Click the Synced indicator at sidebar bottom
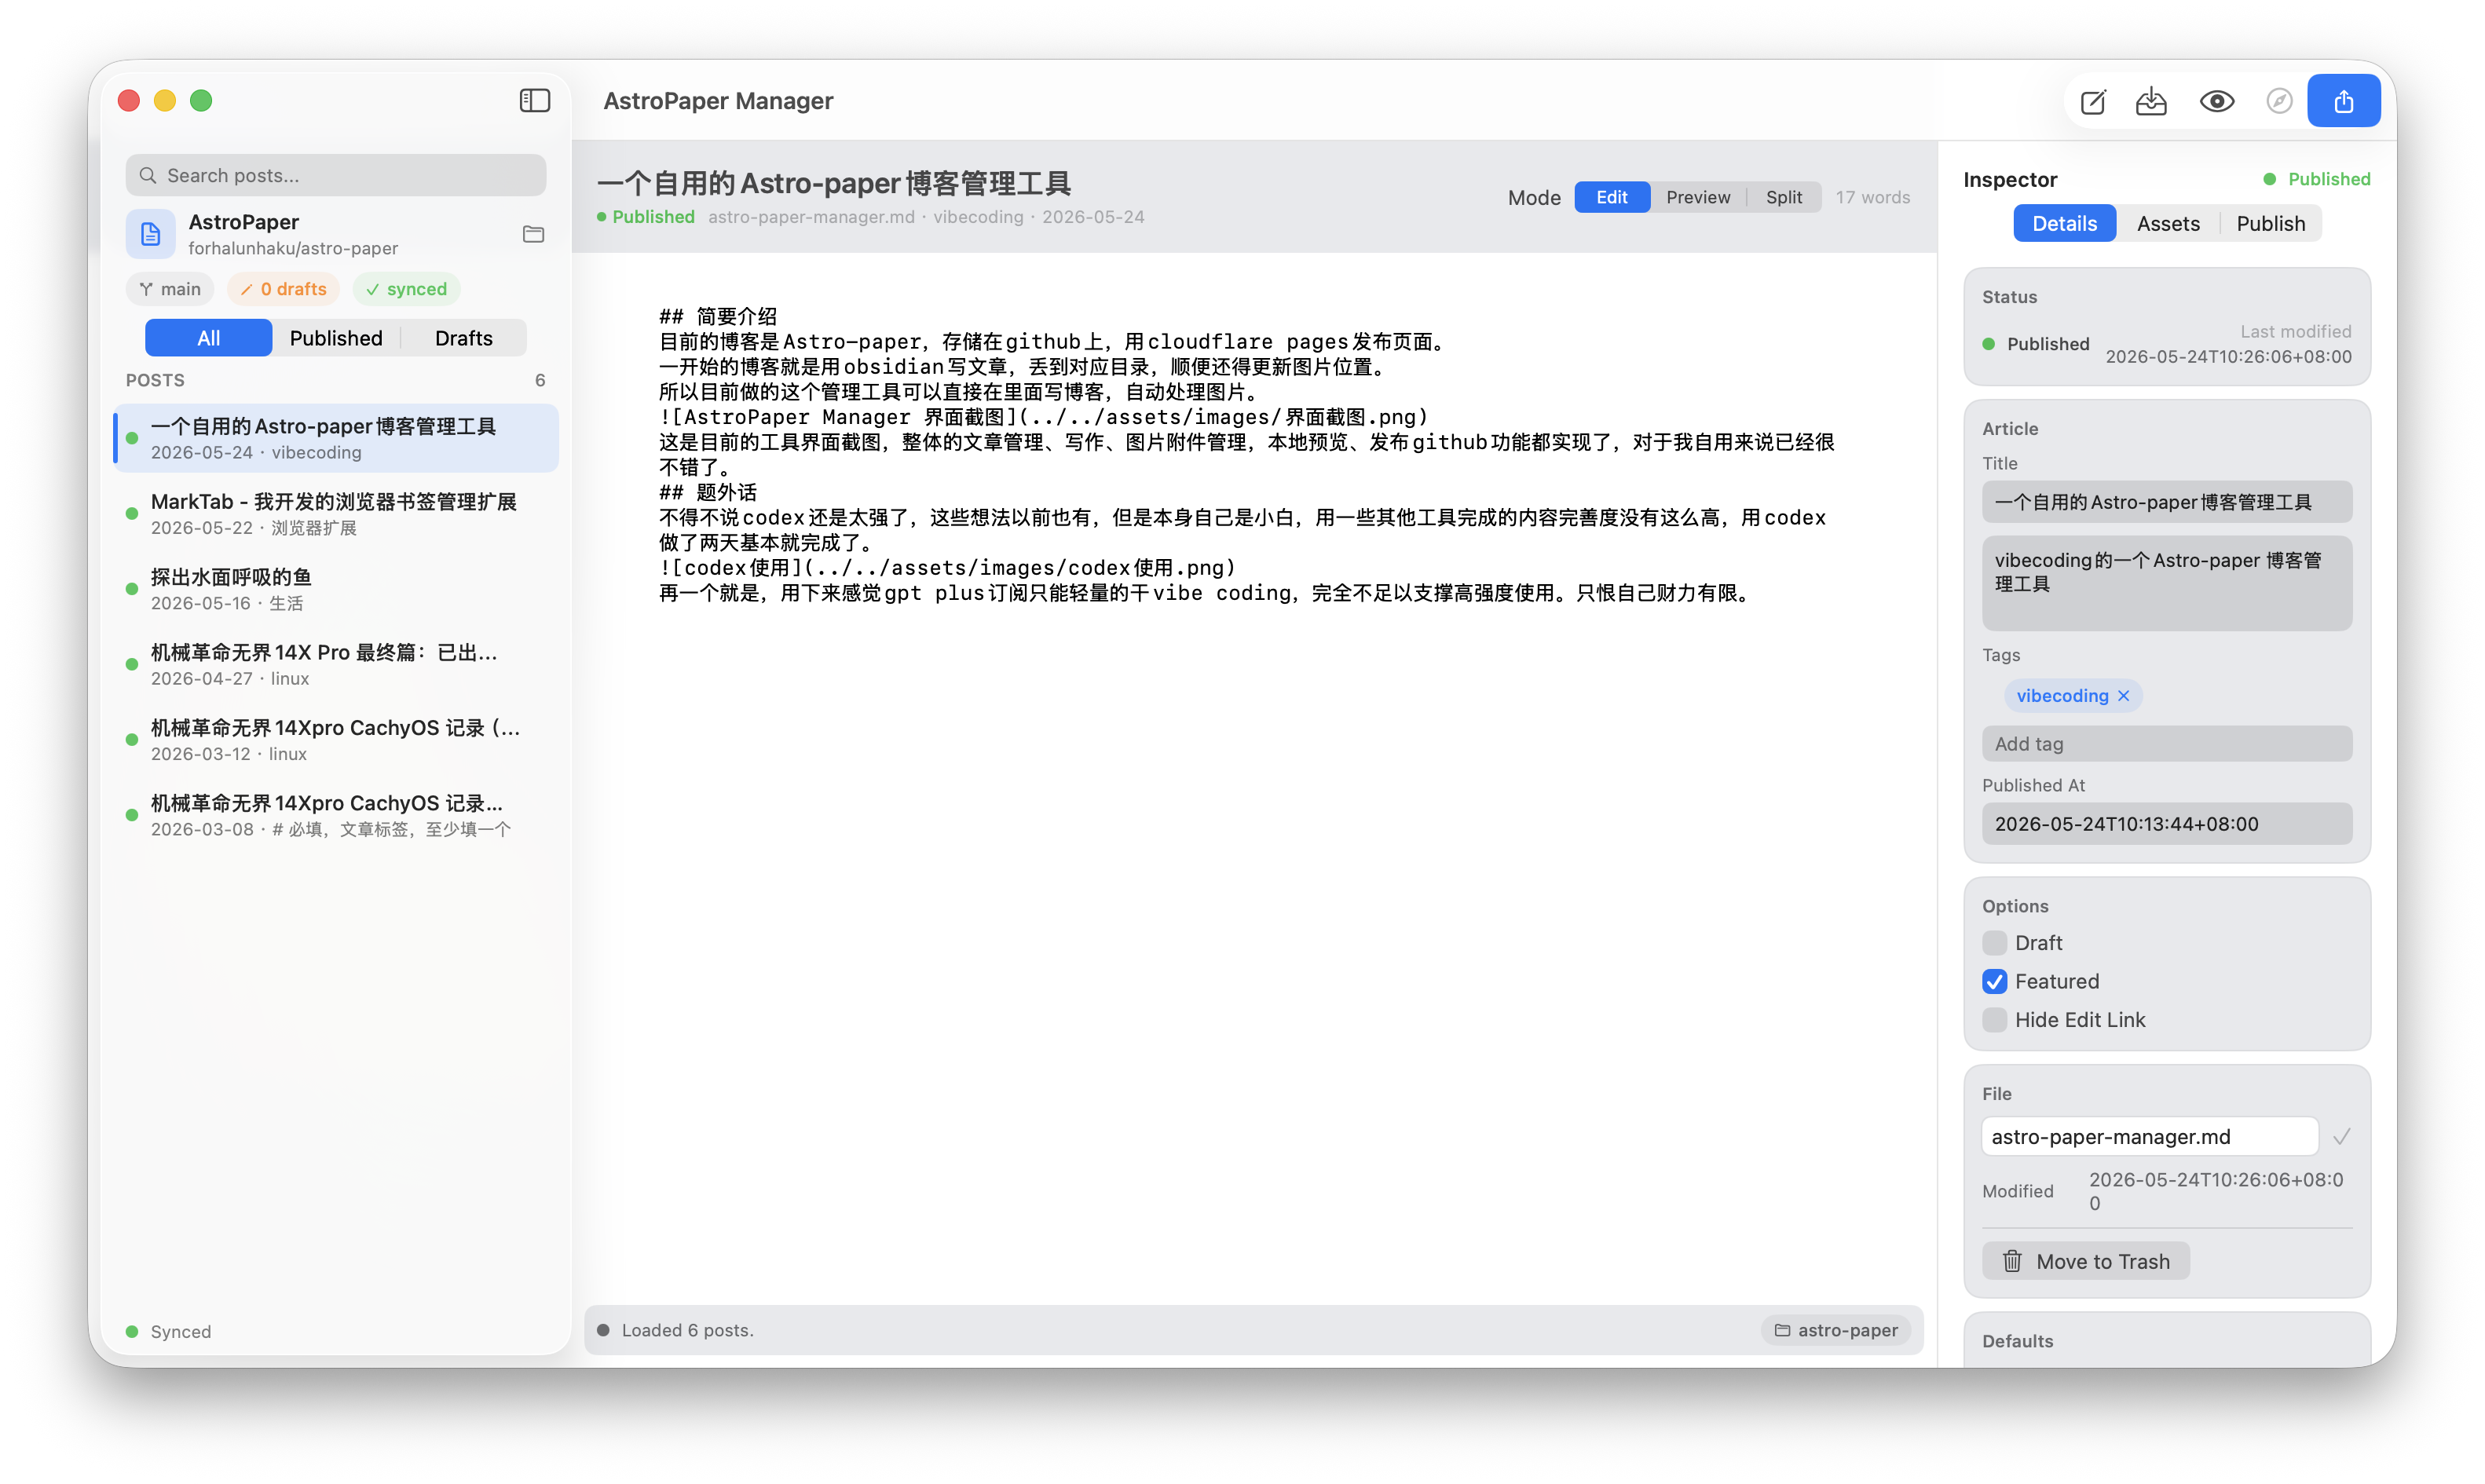Viewport: 2485px width, 1484px height. click(169, 1332)
